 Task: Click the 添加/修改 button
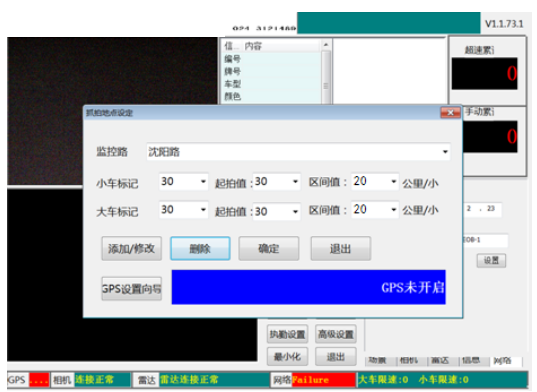coord(132,249)
